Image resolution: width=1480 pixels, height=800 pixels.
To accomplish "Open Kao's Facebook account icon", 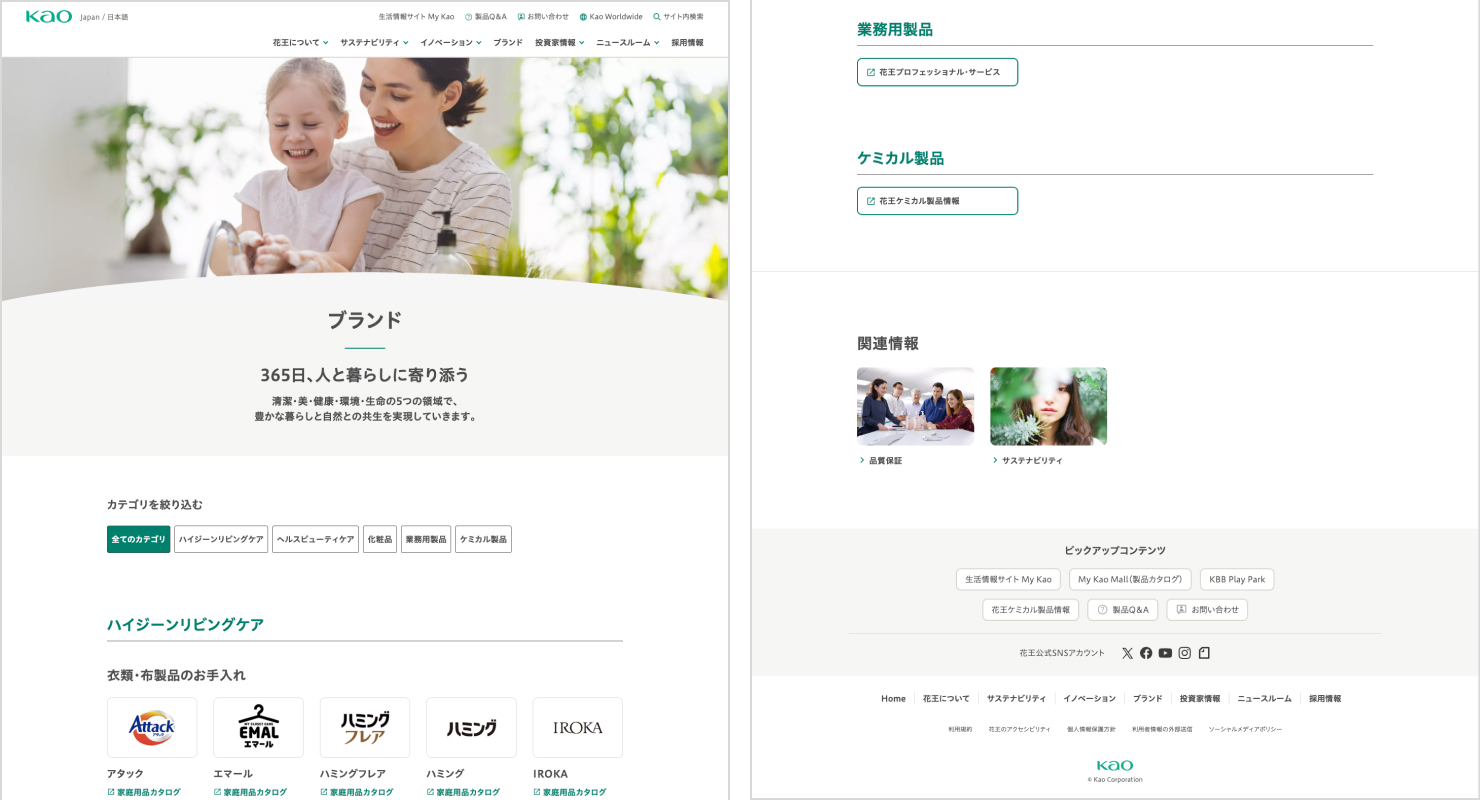I will click(1146, 653).
